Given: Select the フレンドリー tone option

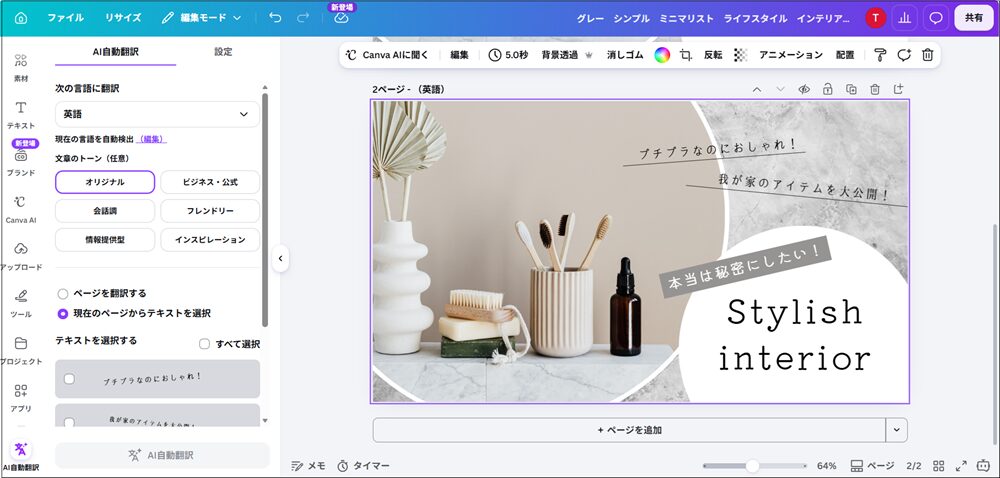Looking at the screenshot, I should 210,211.
